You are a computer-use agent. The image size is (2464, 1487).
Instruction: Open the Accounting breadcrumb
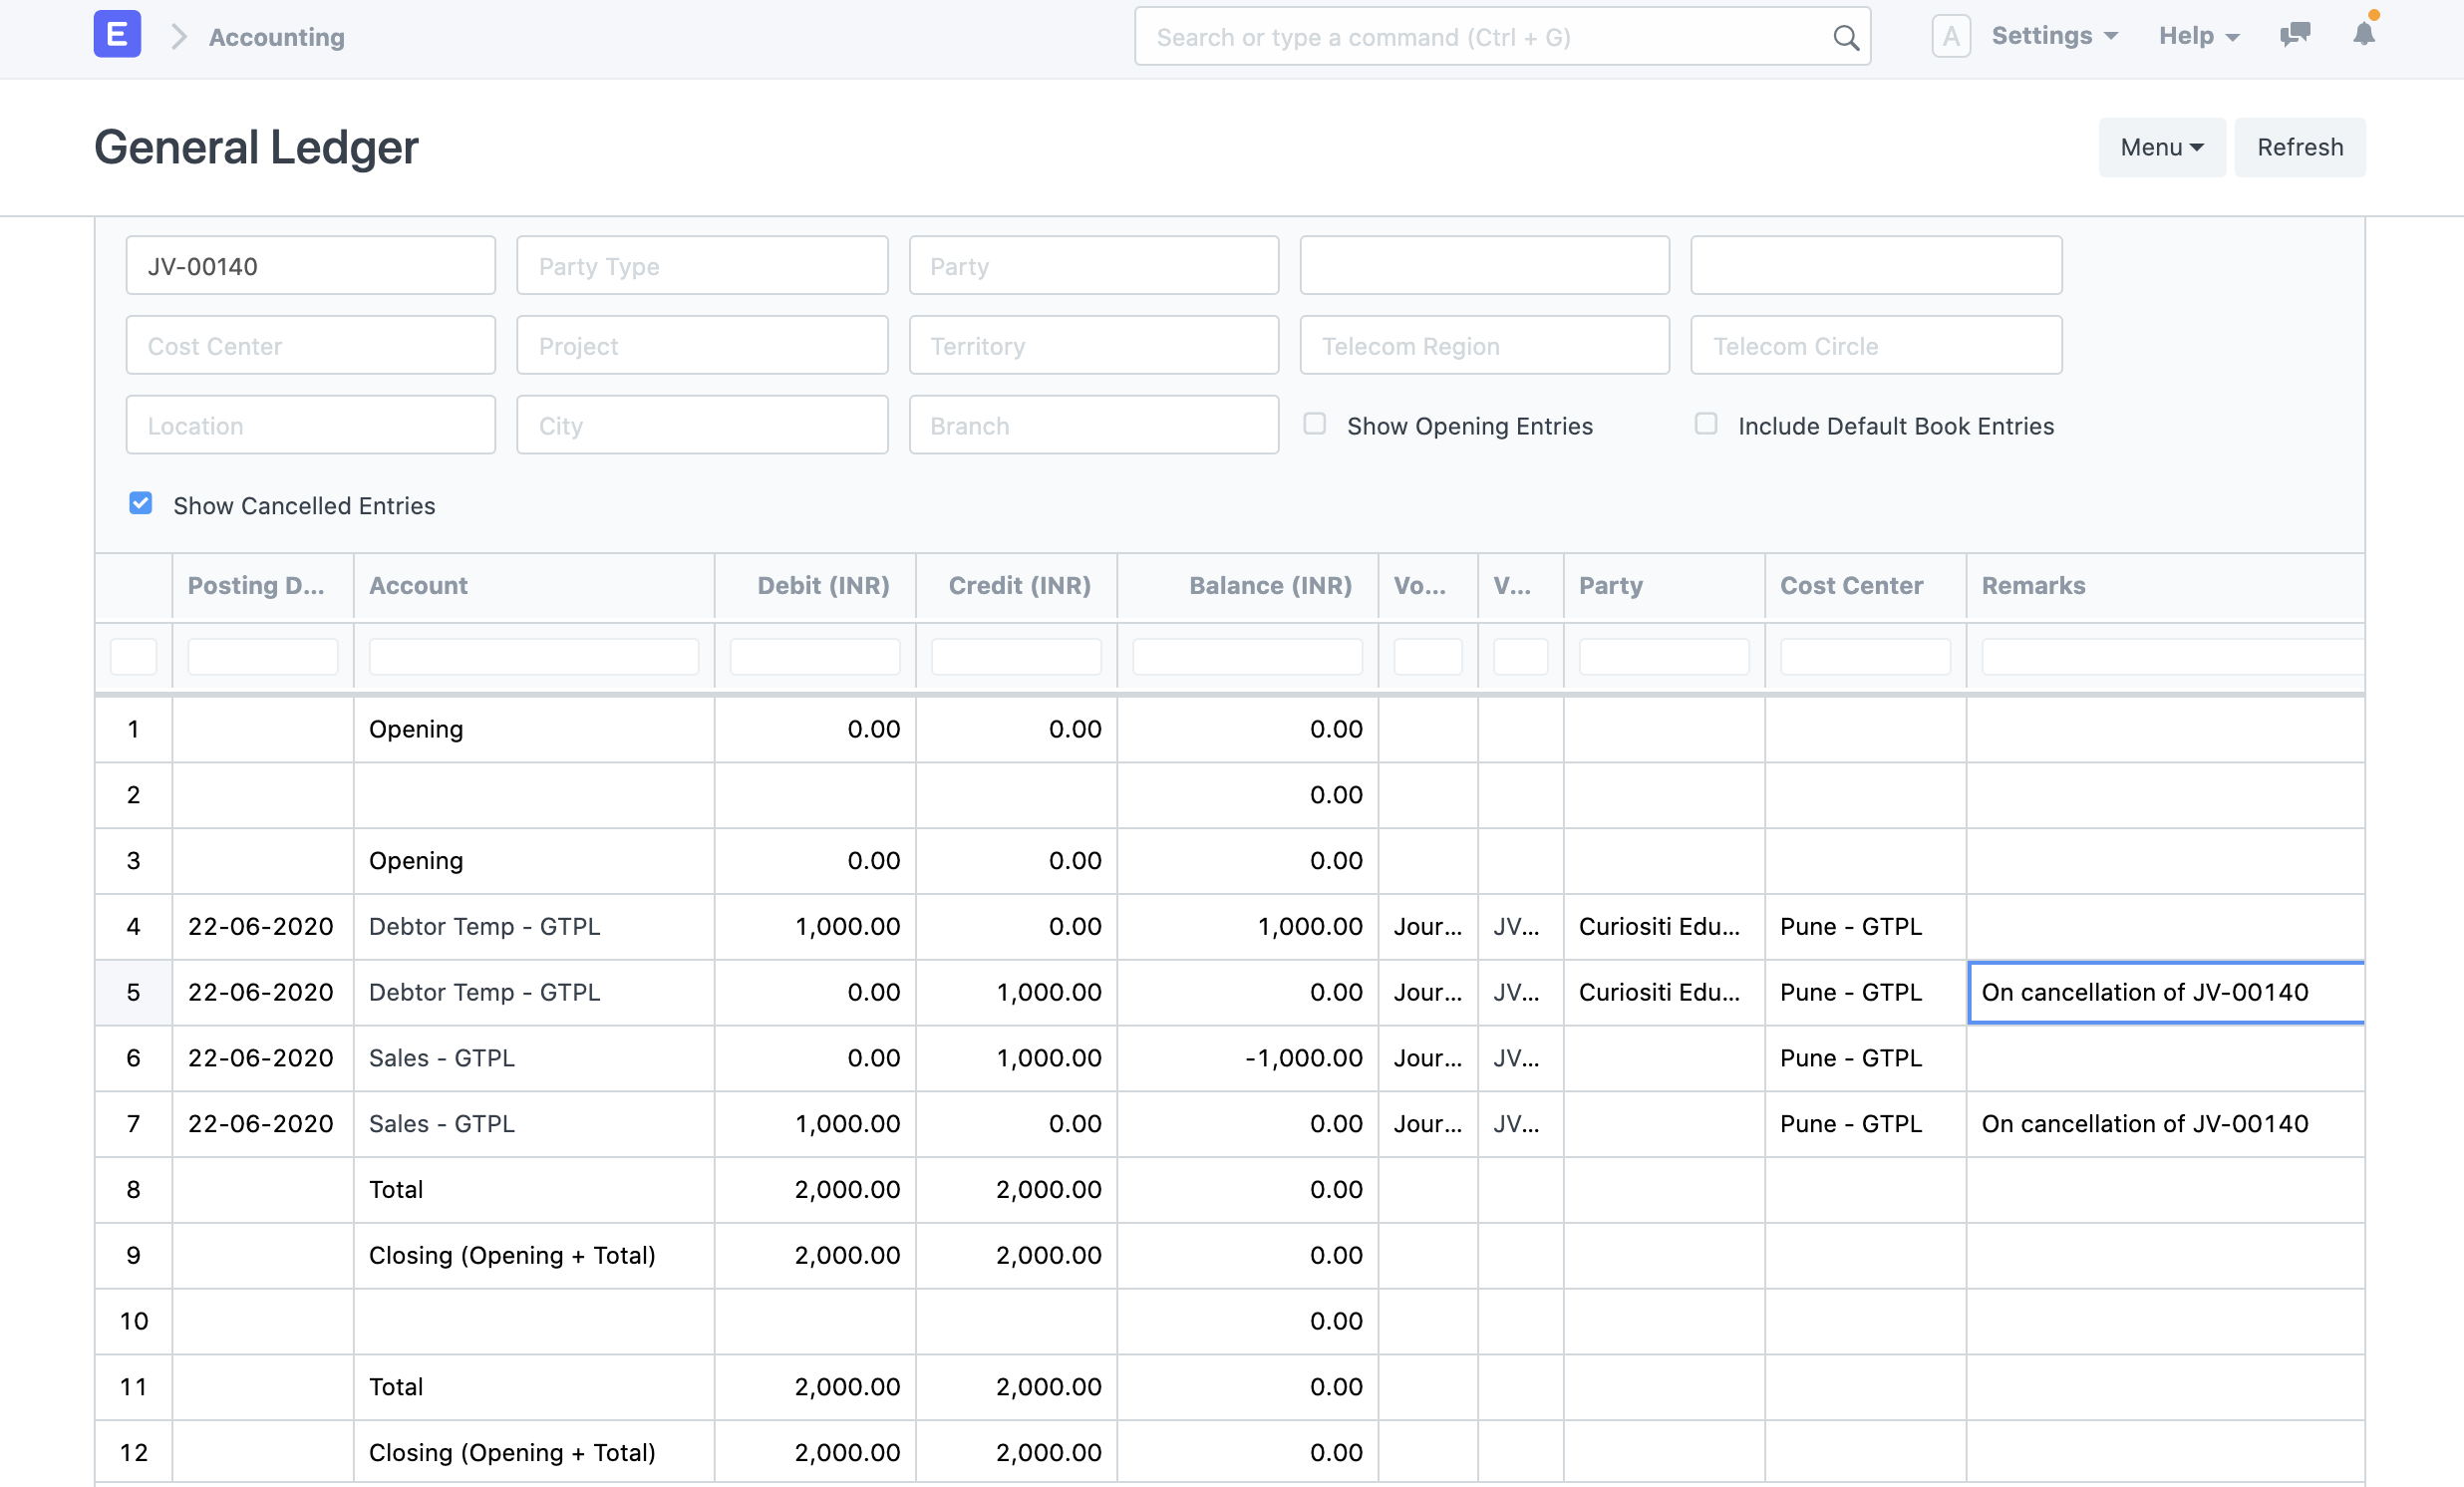[x=275, y=37]
